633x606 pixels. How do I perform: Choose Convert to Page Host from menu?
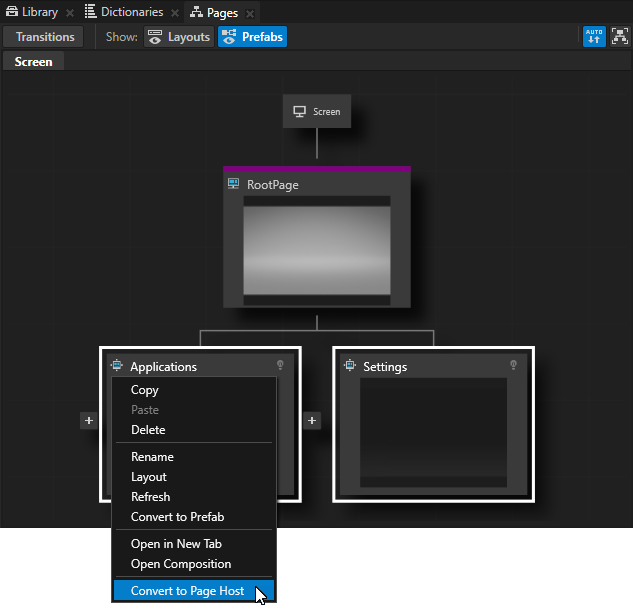(x=187, y=591)
